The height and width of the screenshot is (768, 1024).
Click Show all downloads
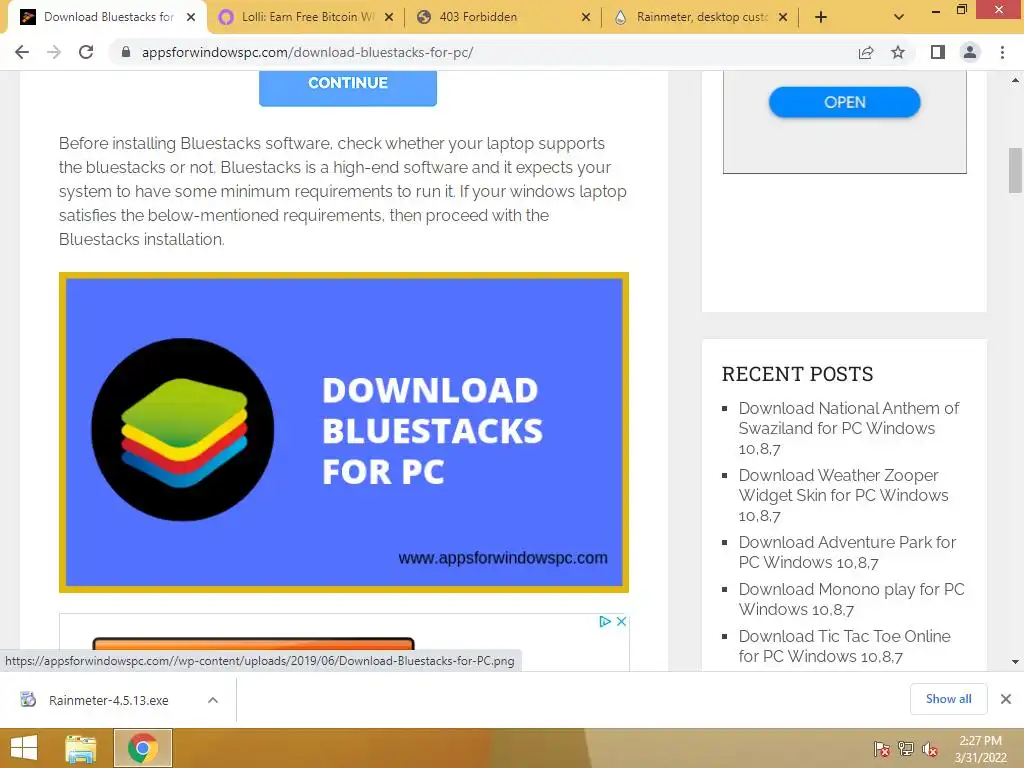coord(948,699)
